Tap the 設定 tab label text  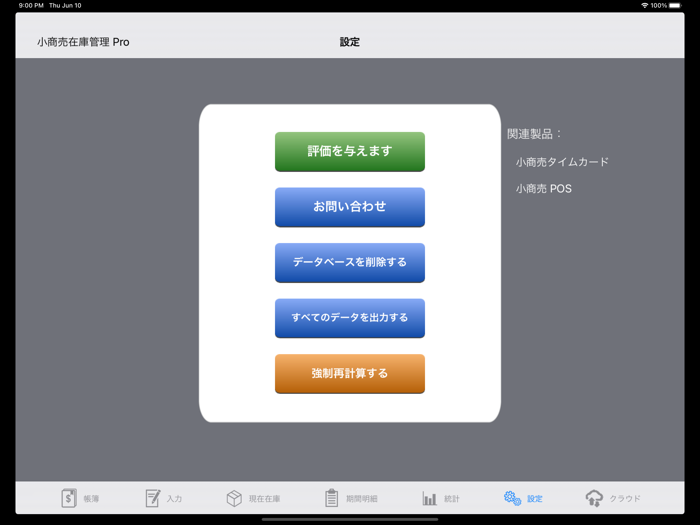tap(534, 499)
